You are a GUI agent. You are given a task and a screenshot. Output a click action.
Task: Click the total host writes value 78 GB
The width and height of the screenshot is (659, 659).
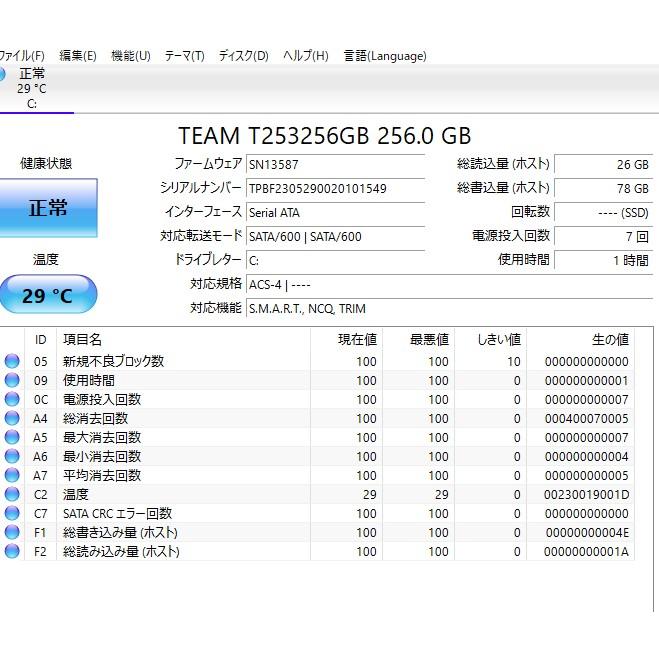click(604, 188)
